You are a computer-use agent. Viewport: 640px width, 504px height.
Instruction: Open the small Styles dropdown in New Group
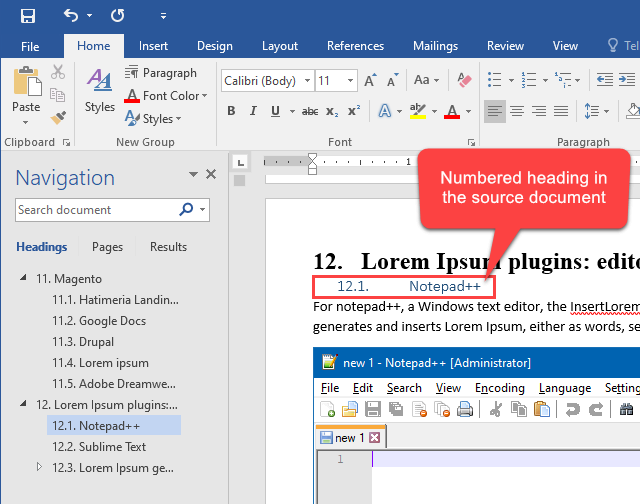pos(153,119)
